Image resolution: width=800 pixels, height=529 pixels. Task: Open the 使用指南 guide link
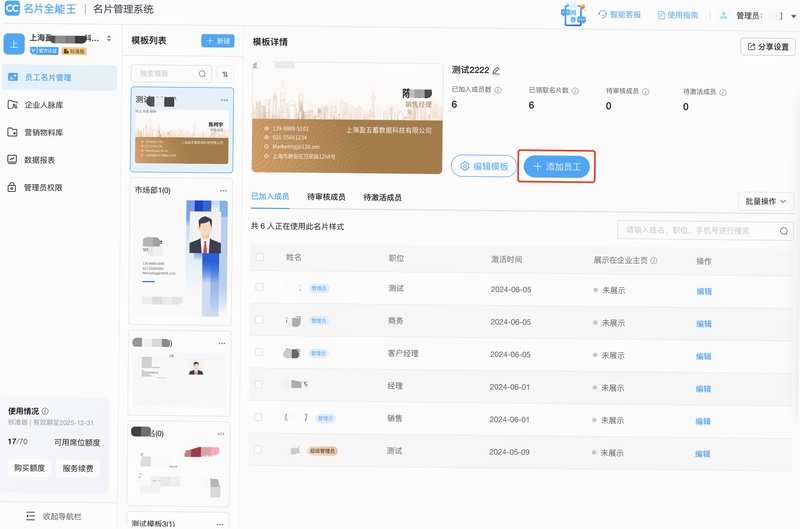point(678,15)
